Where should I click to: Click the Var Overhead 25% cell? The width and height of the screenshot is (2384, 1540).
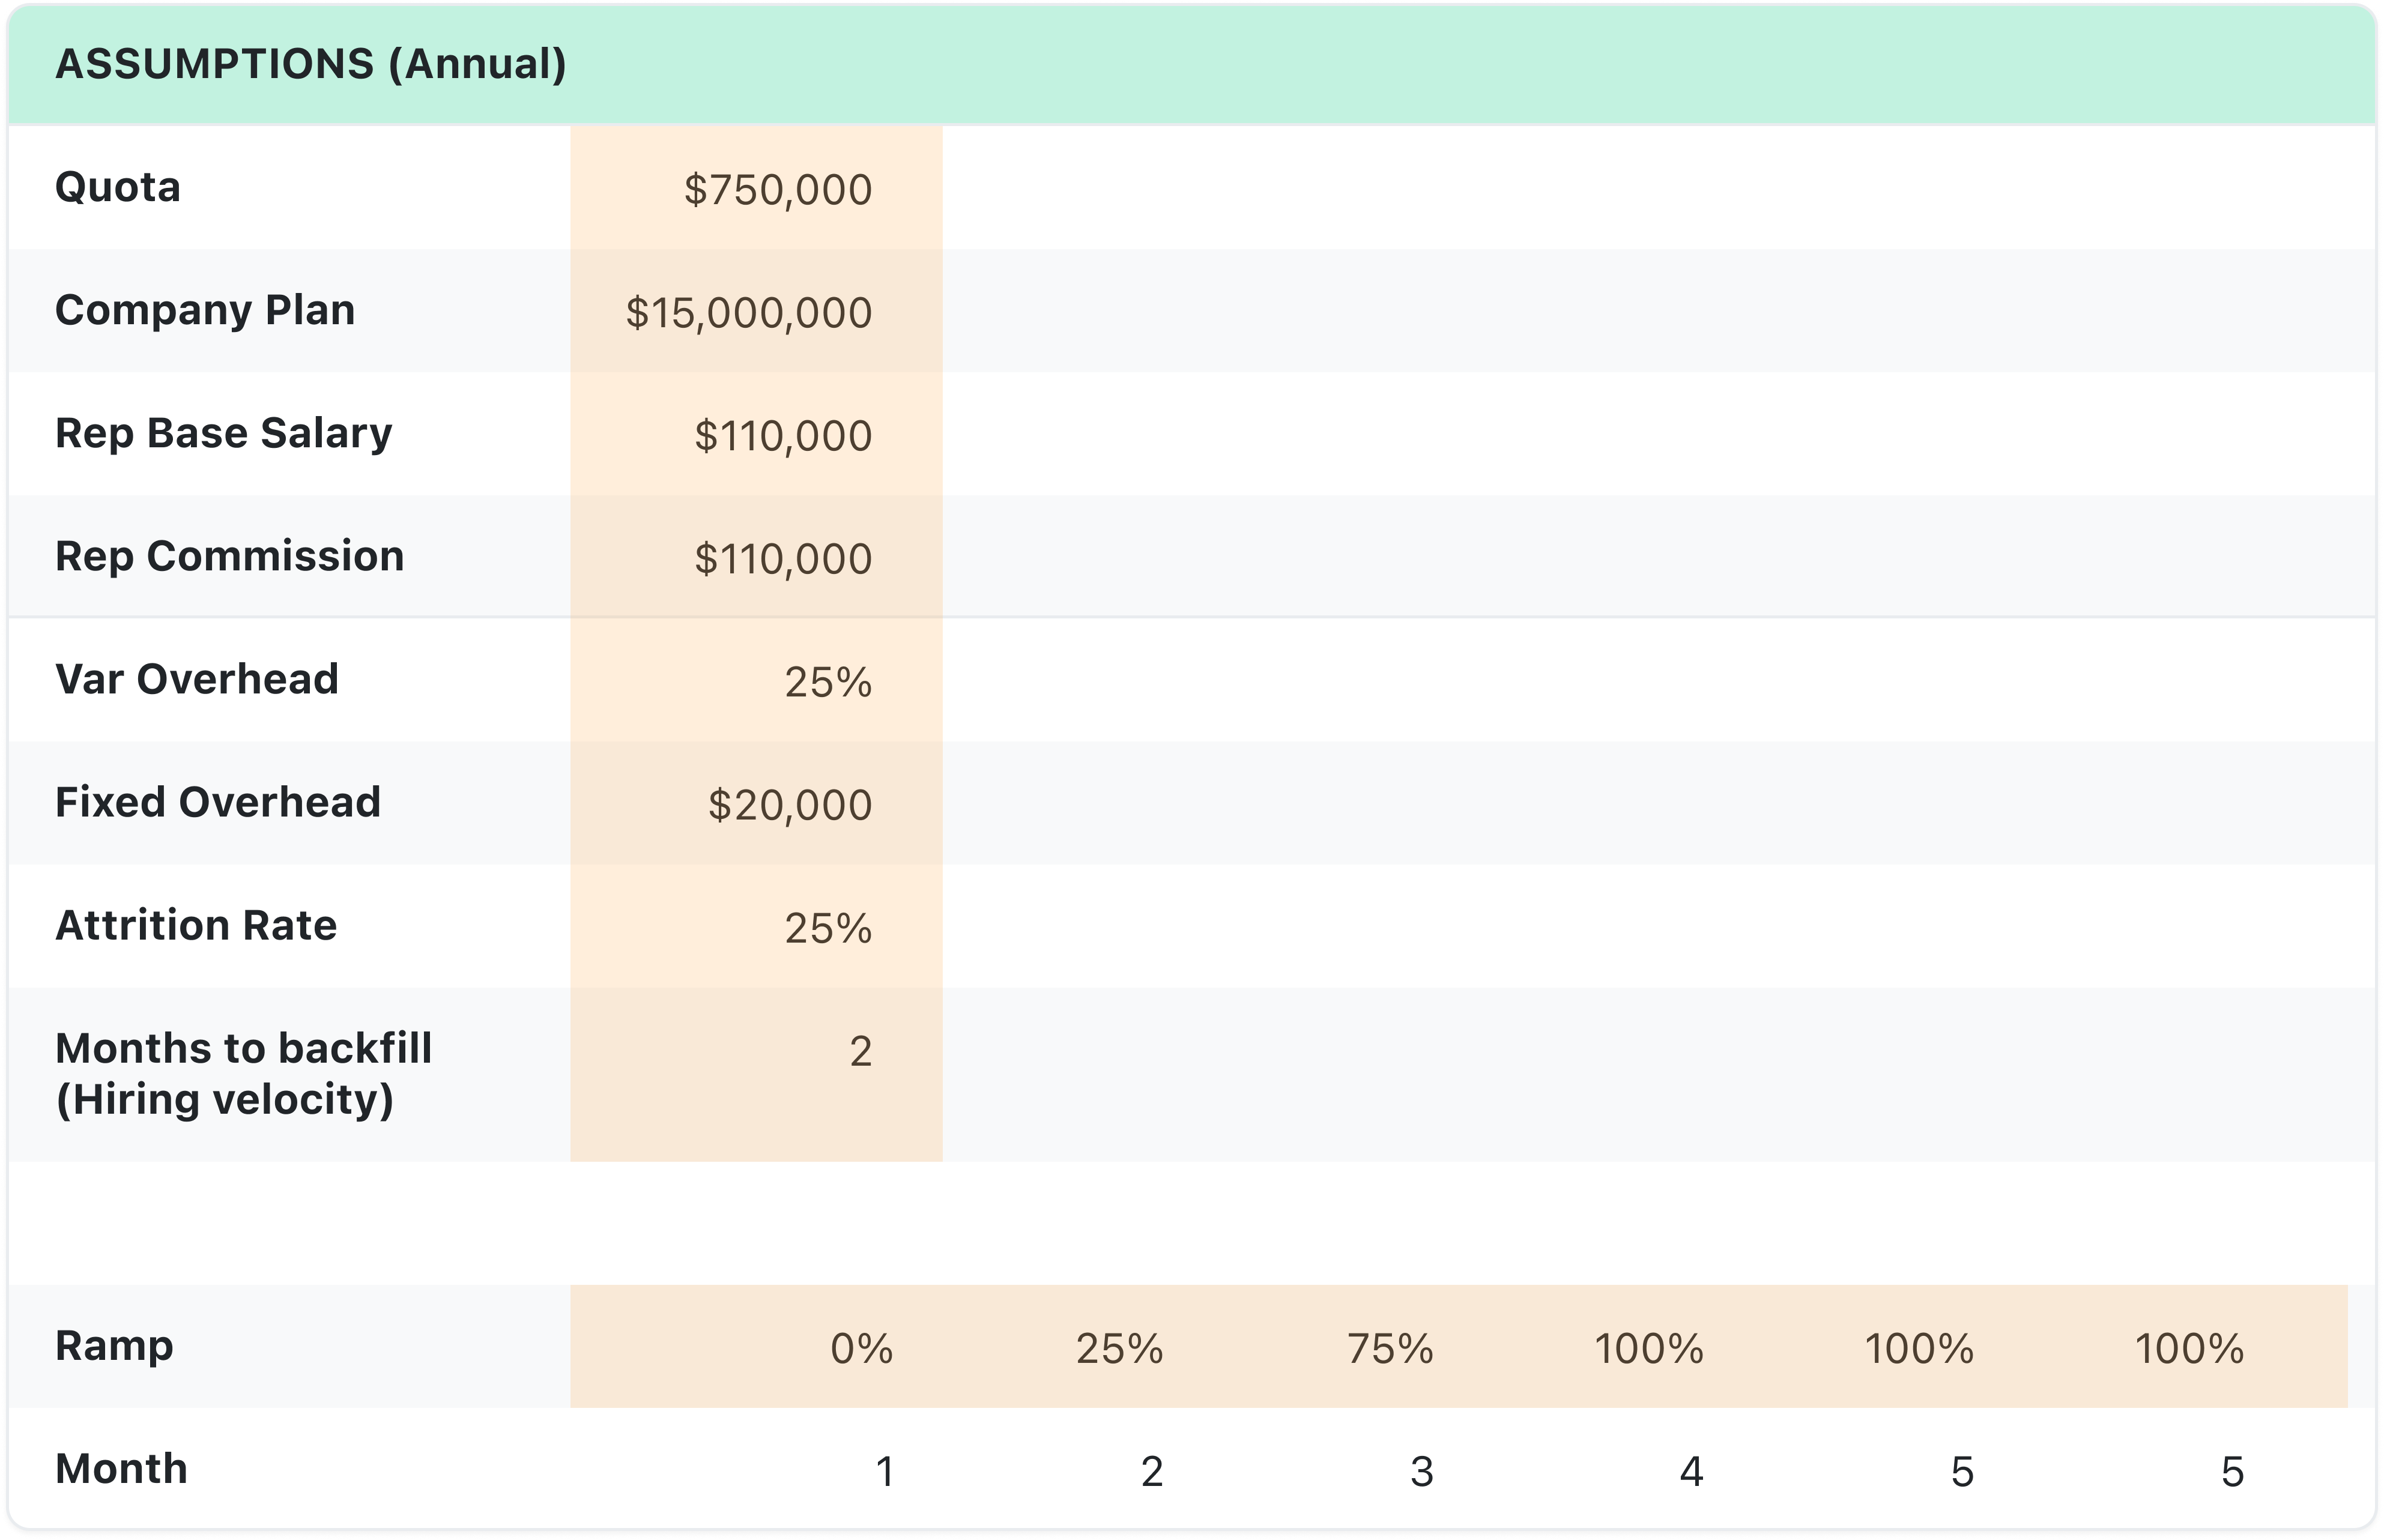point(830,680)
